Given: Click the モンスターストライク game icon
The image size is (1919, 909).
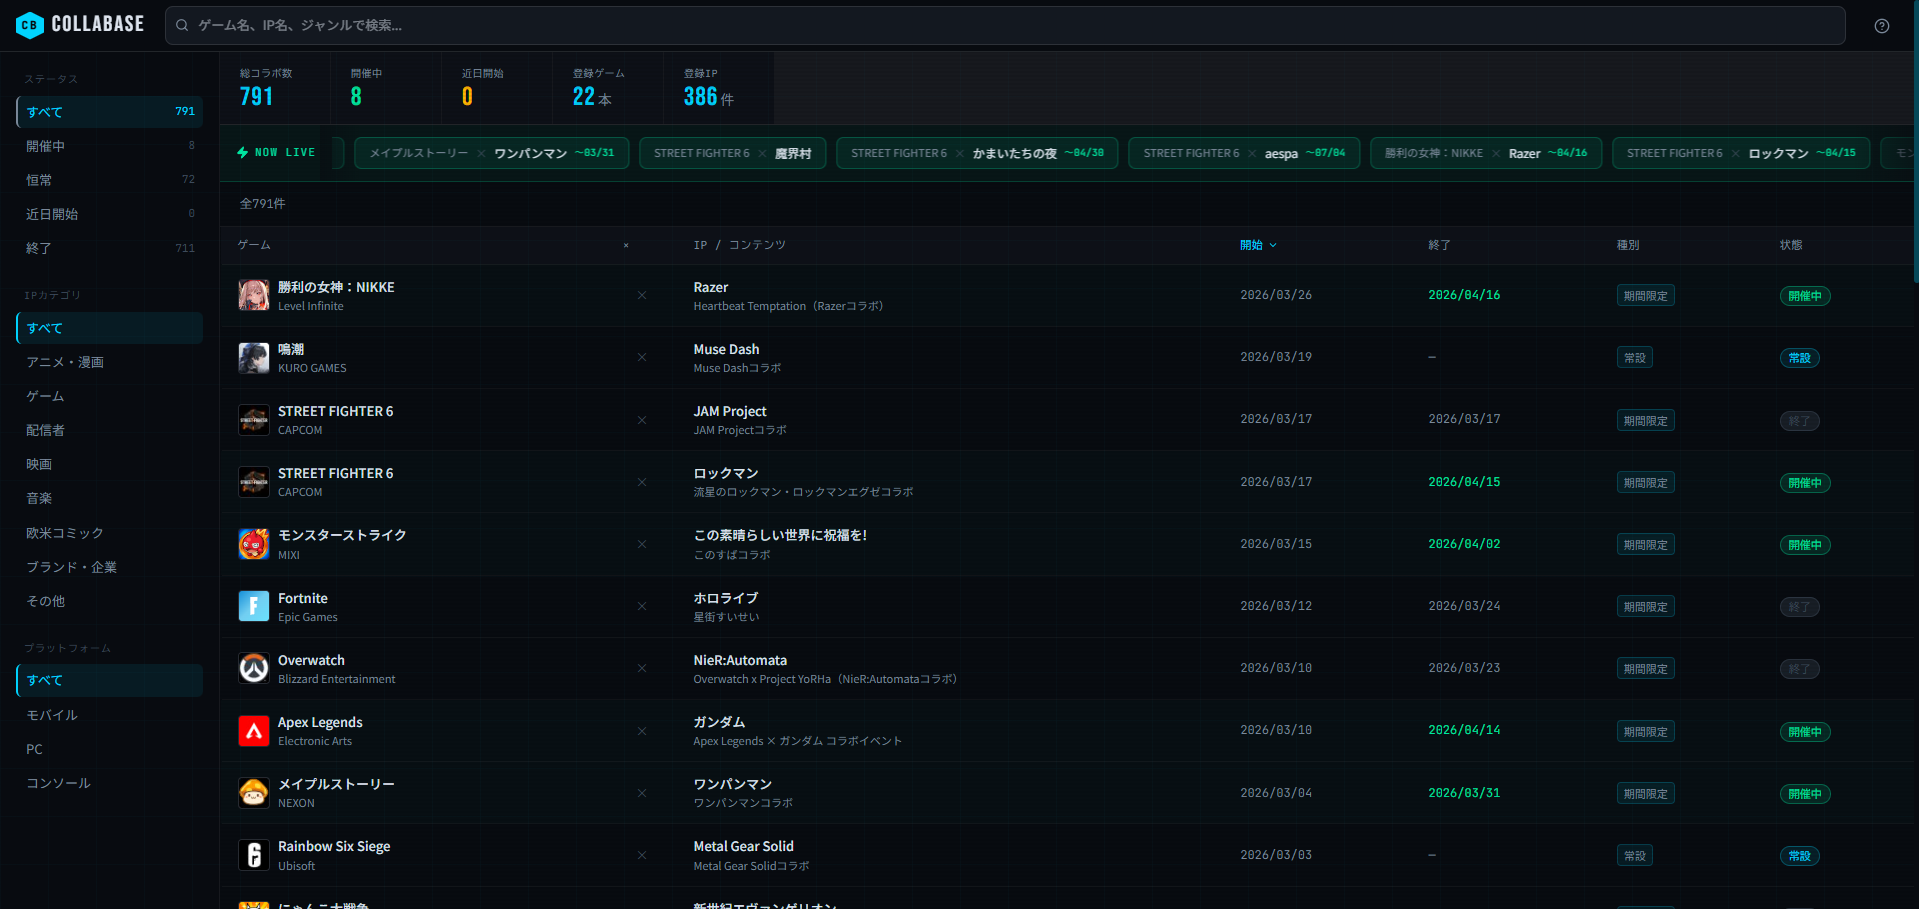Looking at the screenshot, I should click(253, 544).
